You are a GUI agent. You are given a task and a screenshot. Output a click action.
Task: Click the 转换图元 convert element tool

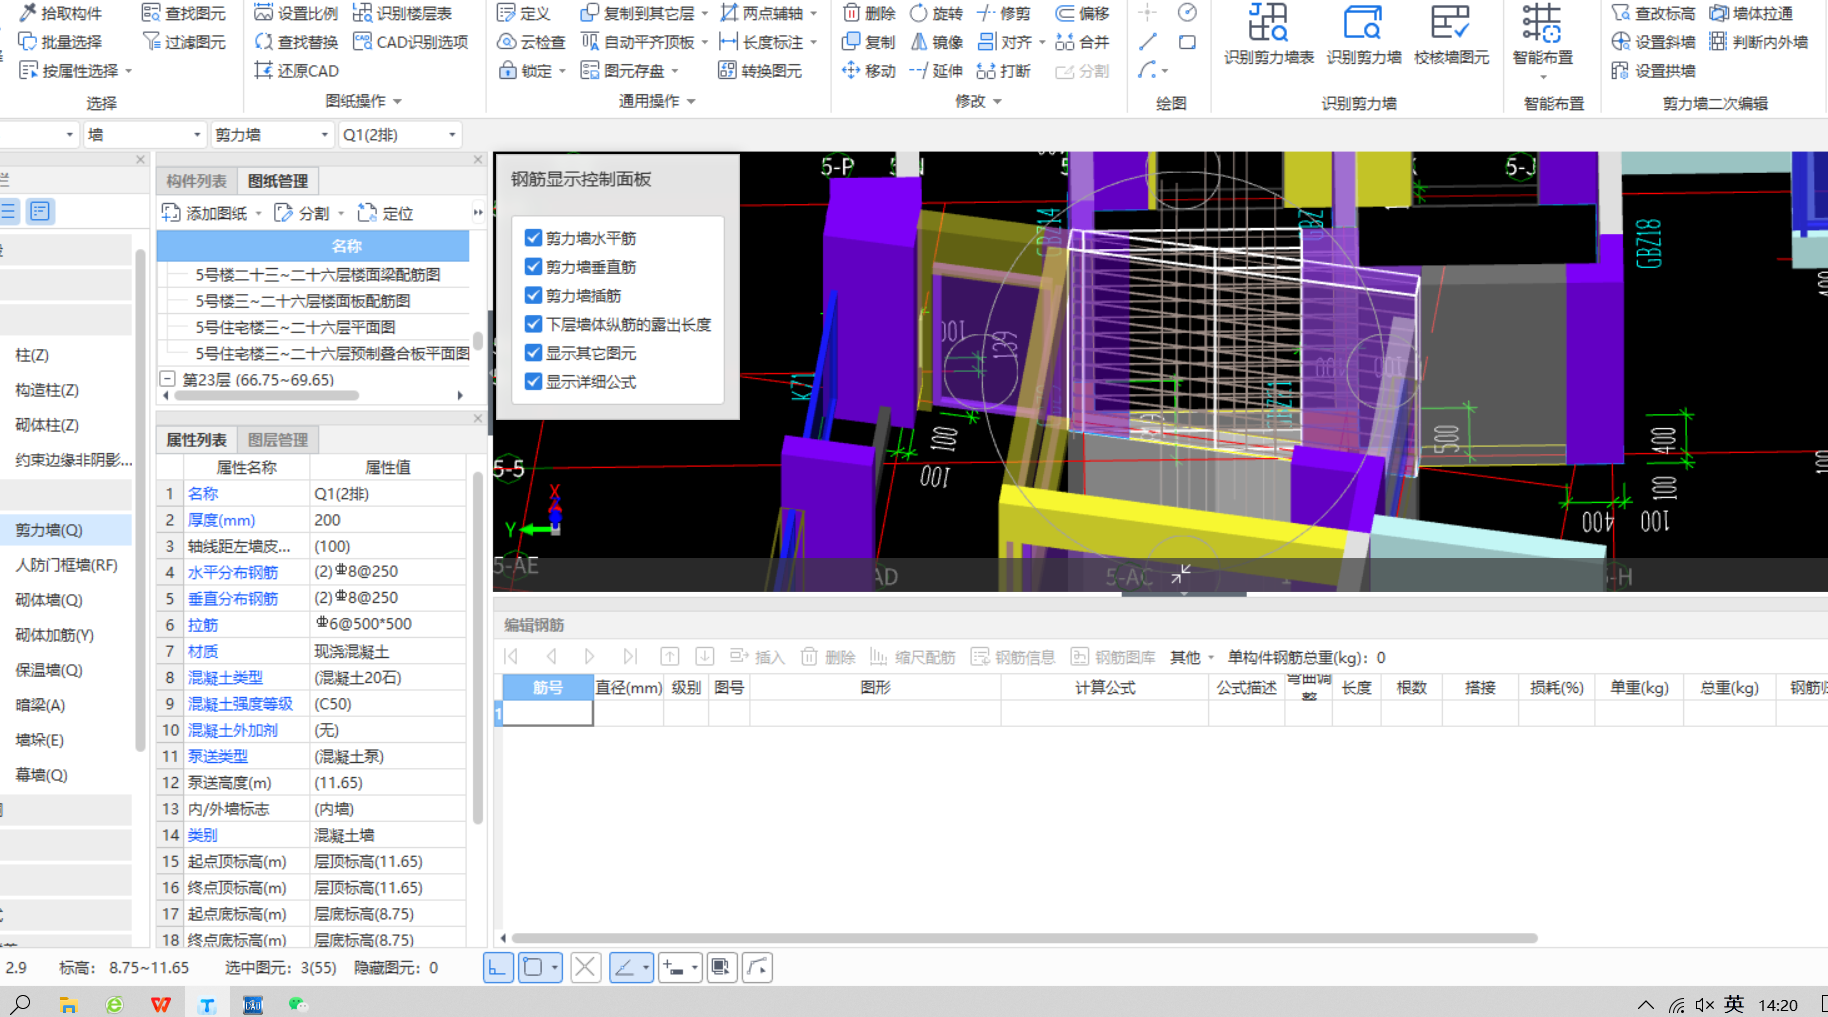tap(760, 71)
